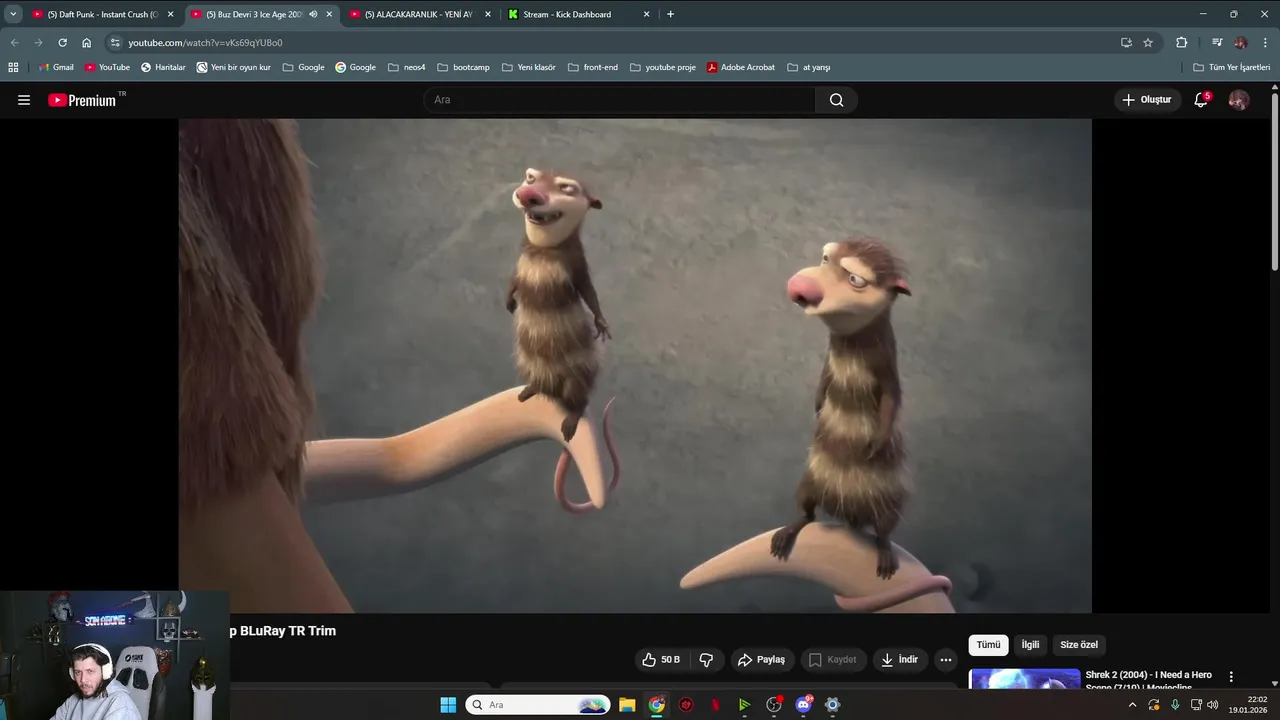Open File Explorer from the taskbar
Screen dimensions: 1280x720
pos(627,705)
